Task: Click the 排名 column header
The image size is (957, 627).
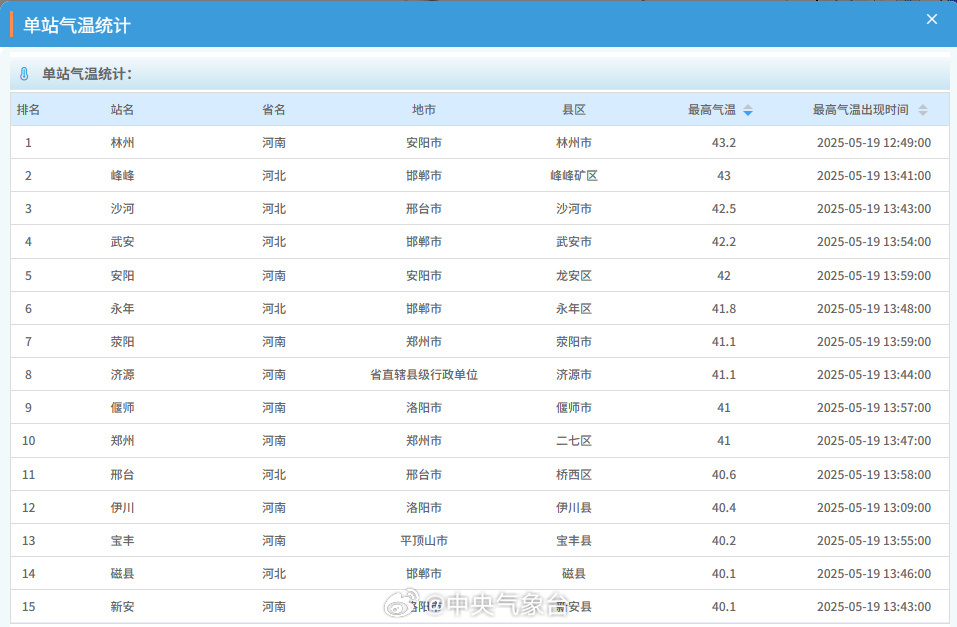Action: (28, 110)
